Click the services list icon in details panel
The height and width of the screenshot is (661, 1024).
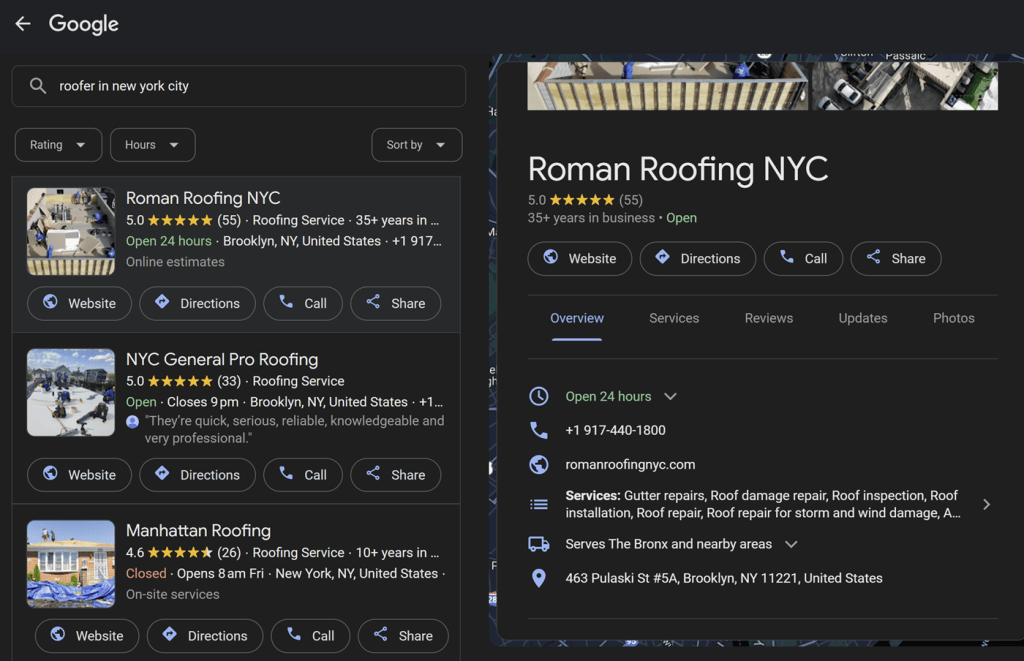click(539, 505)
